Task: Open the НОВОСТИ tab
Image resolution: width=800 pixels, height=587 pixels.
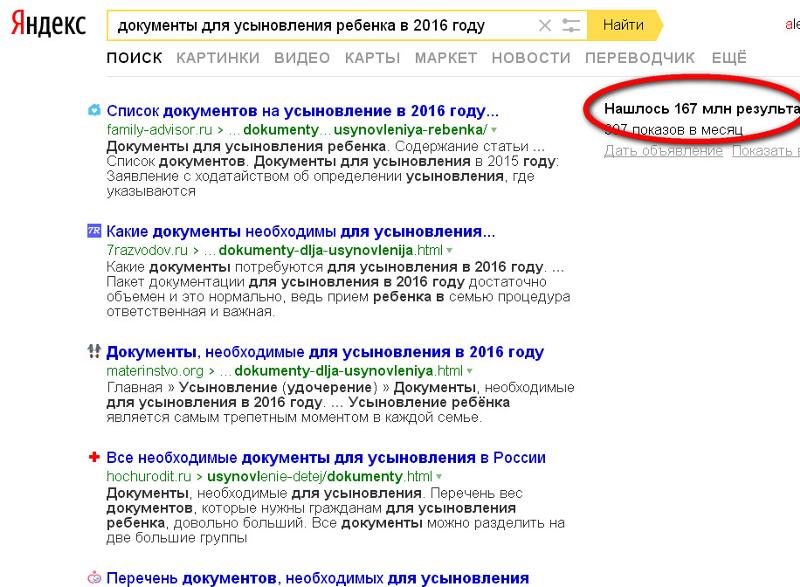Action: [x=531, y=58]
